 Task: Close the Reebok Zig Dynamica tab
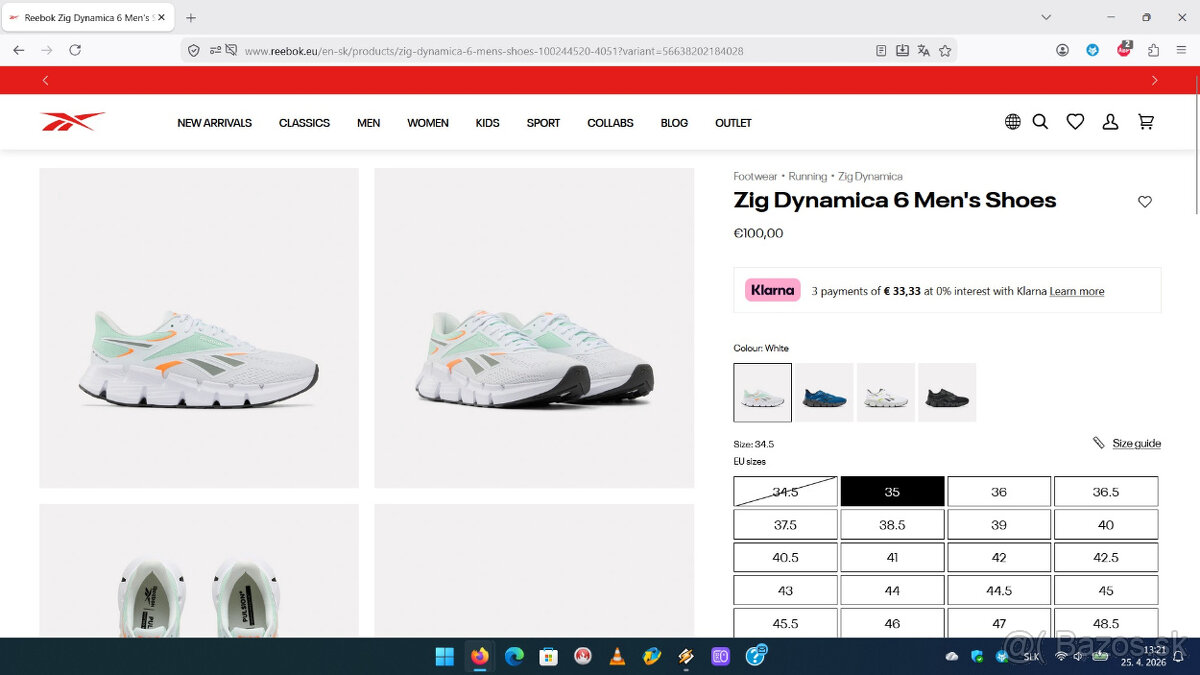[x=161, y=17]
